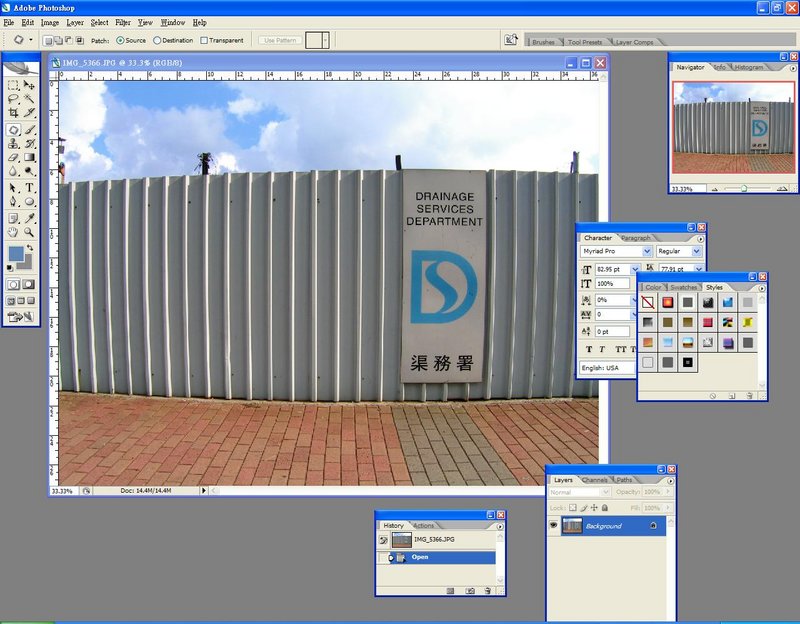Viewport: 800px width, 624px height.
Task: Select the Eyedropper tool
Action: click(x=29, y=218)
